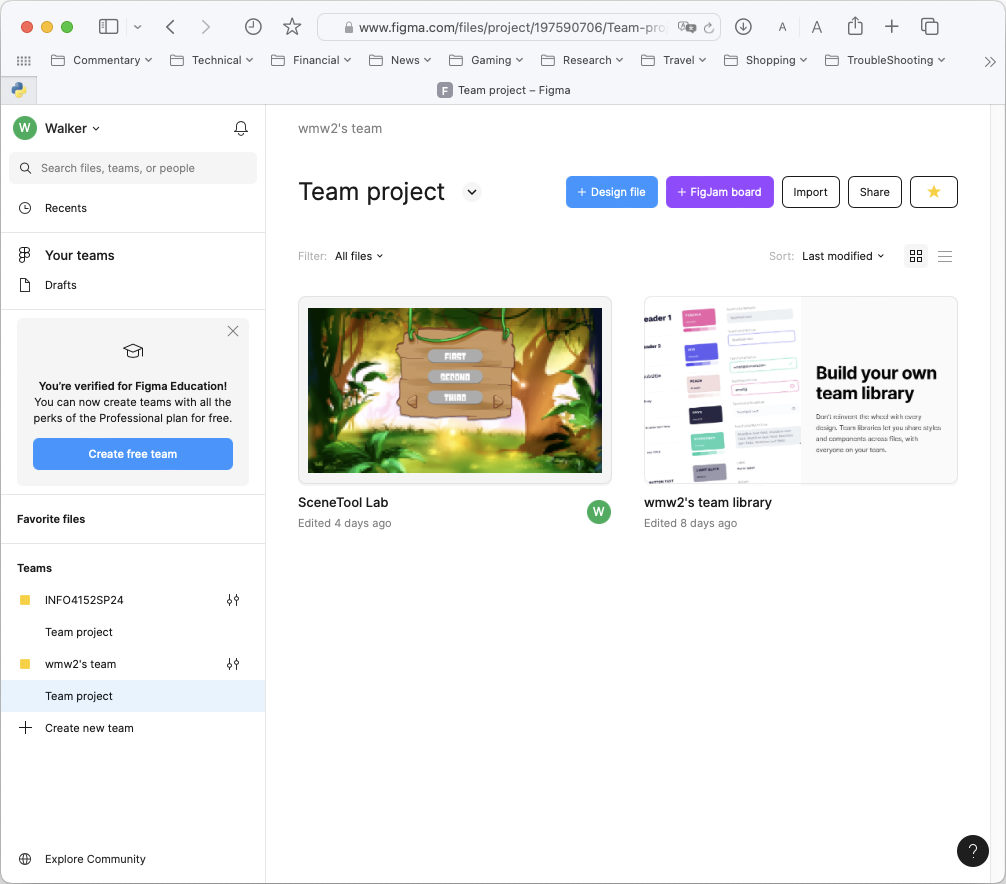Screen dimensions: 1006x884
Task: Switch to grid view layout
Action: click(x=916, y=256)
